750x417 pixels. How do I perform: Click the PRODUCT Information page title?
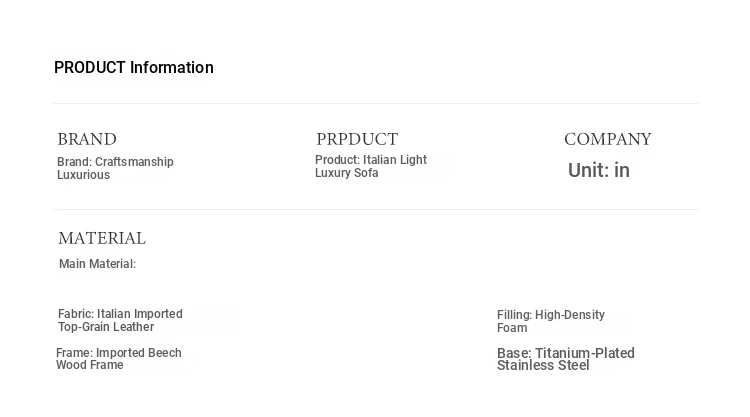(x=133, y=68)
